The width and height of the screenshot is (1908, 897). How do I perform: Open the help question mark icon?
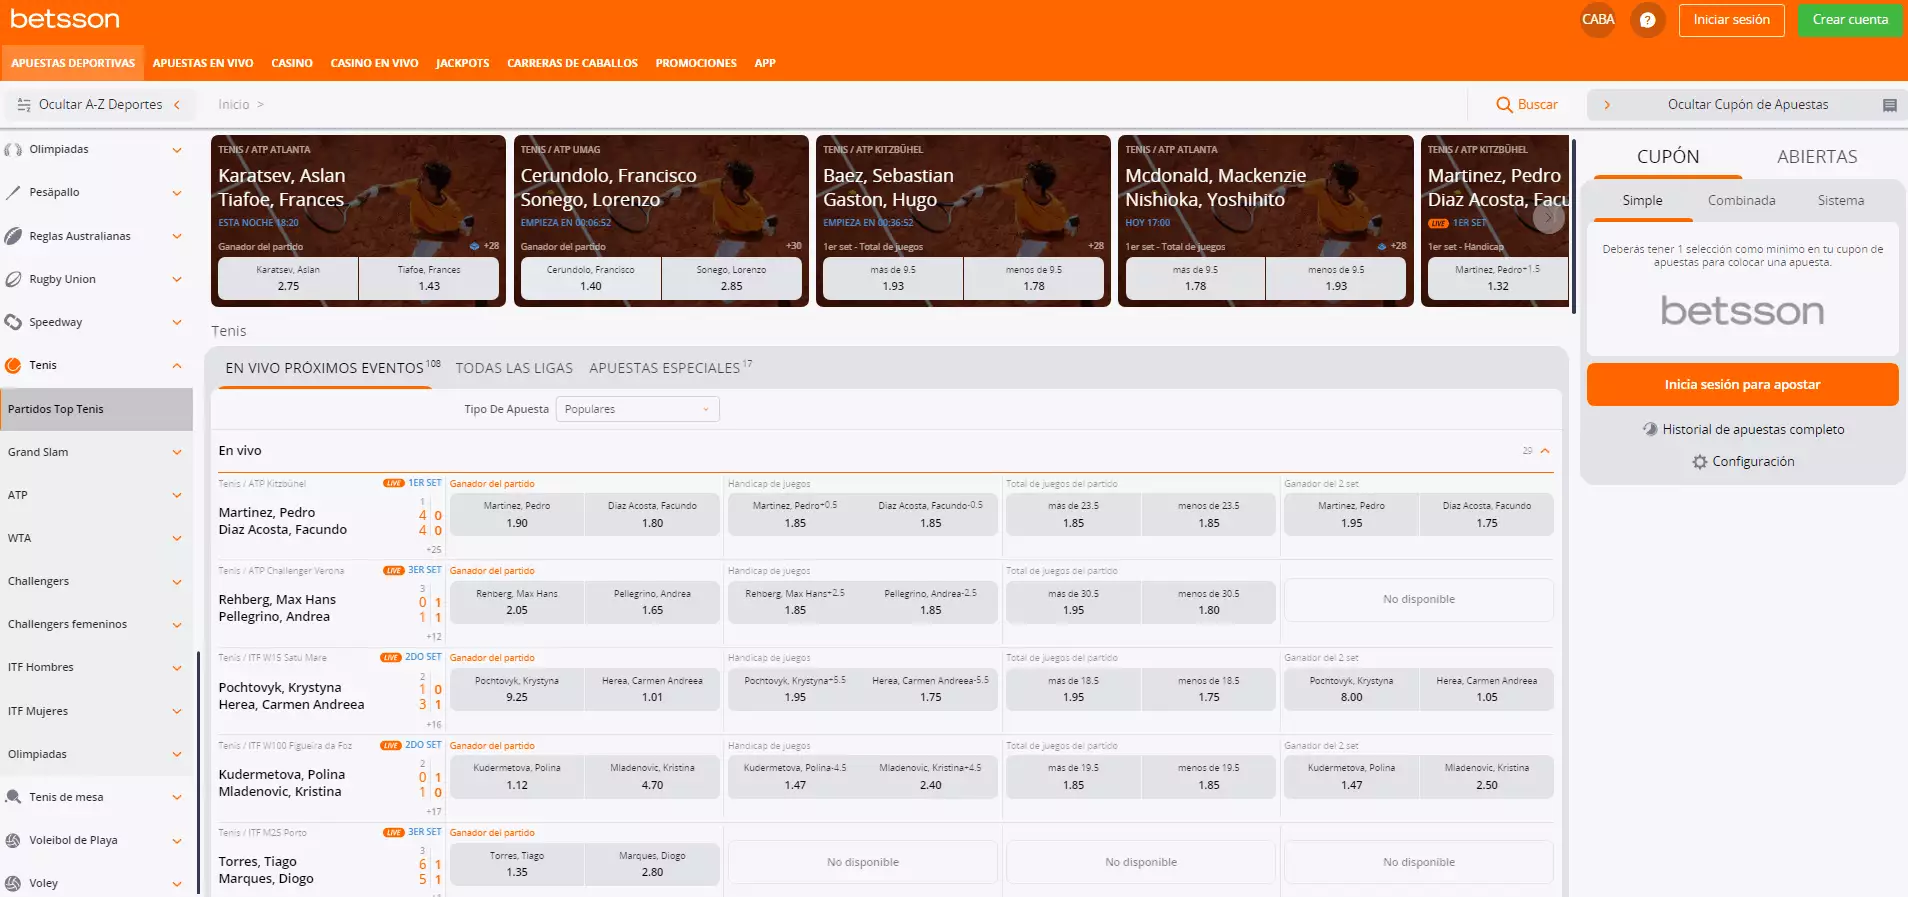coord(1647,20)
